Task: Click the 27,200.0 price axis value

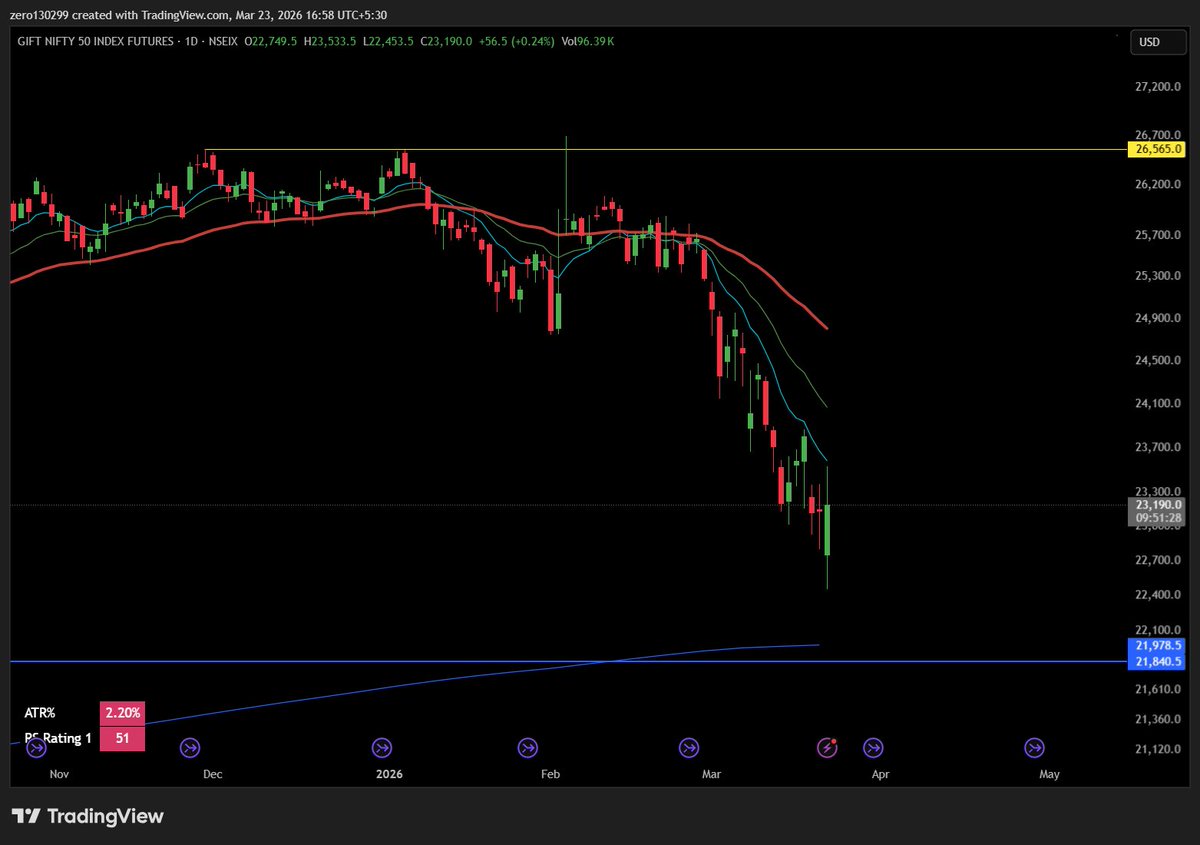Action: coord(1158,87)
